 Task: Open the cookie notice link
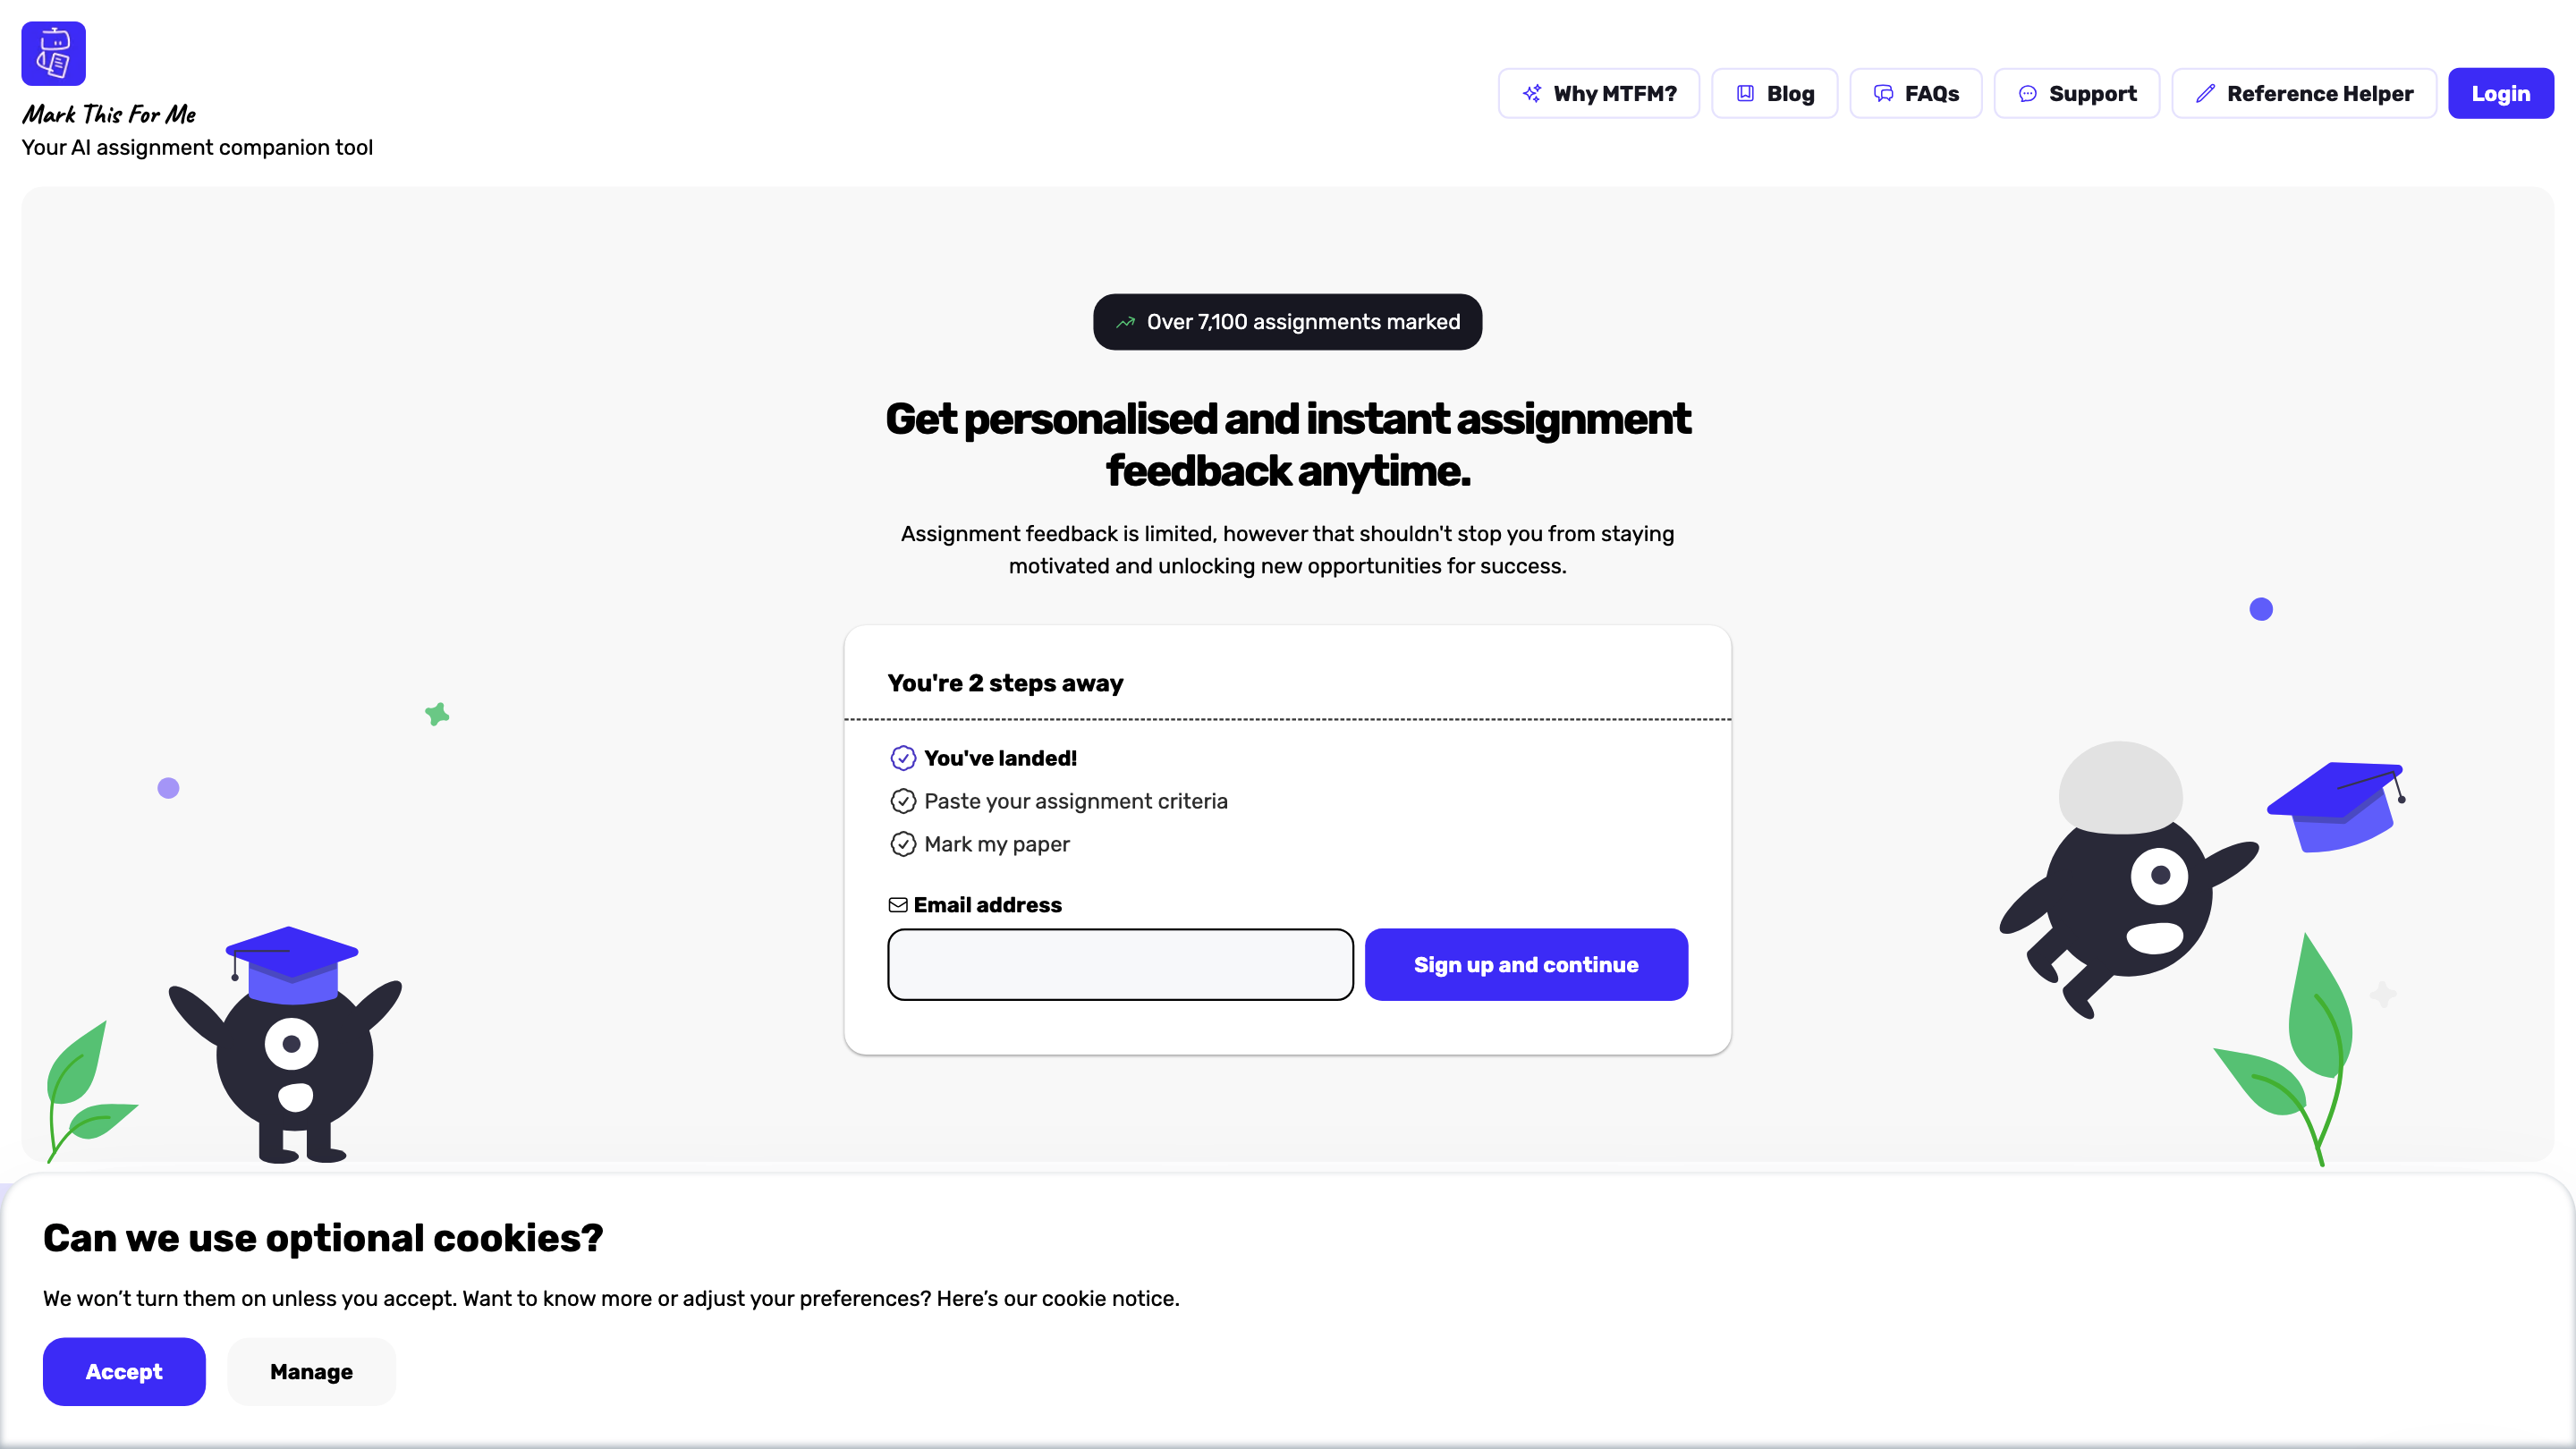1109,1298
